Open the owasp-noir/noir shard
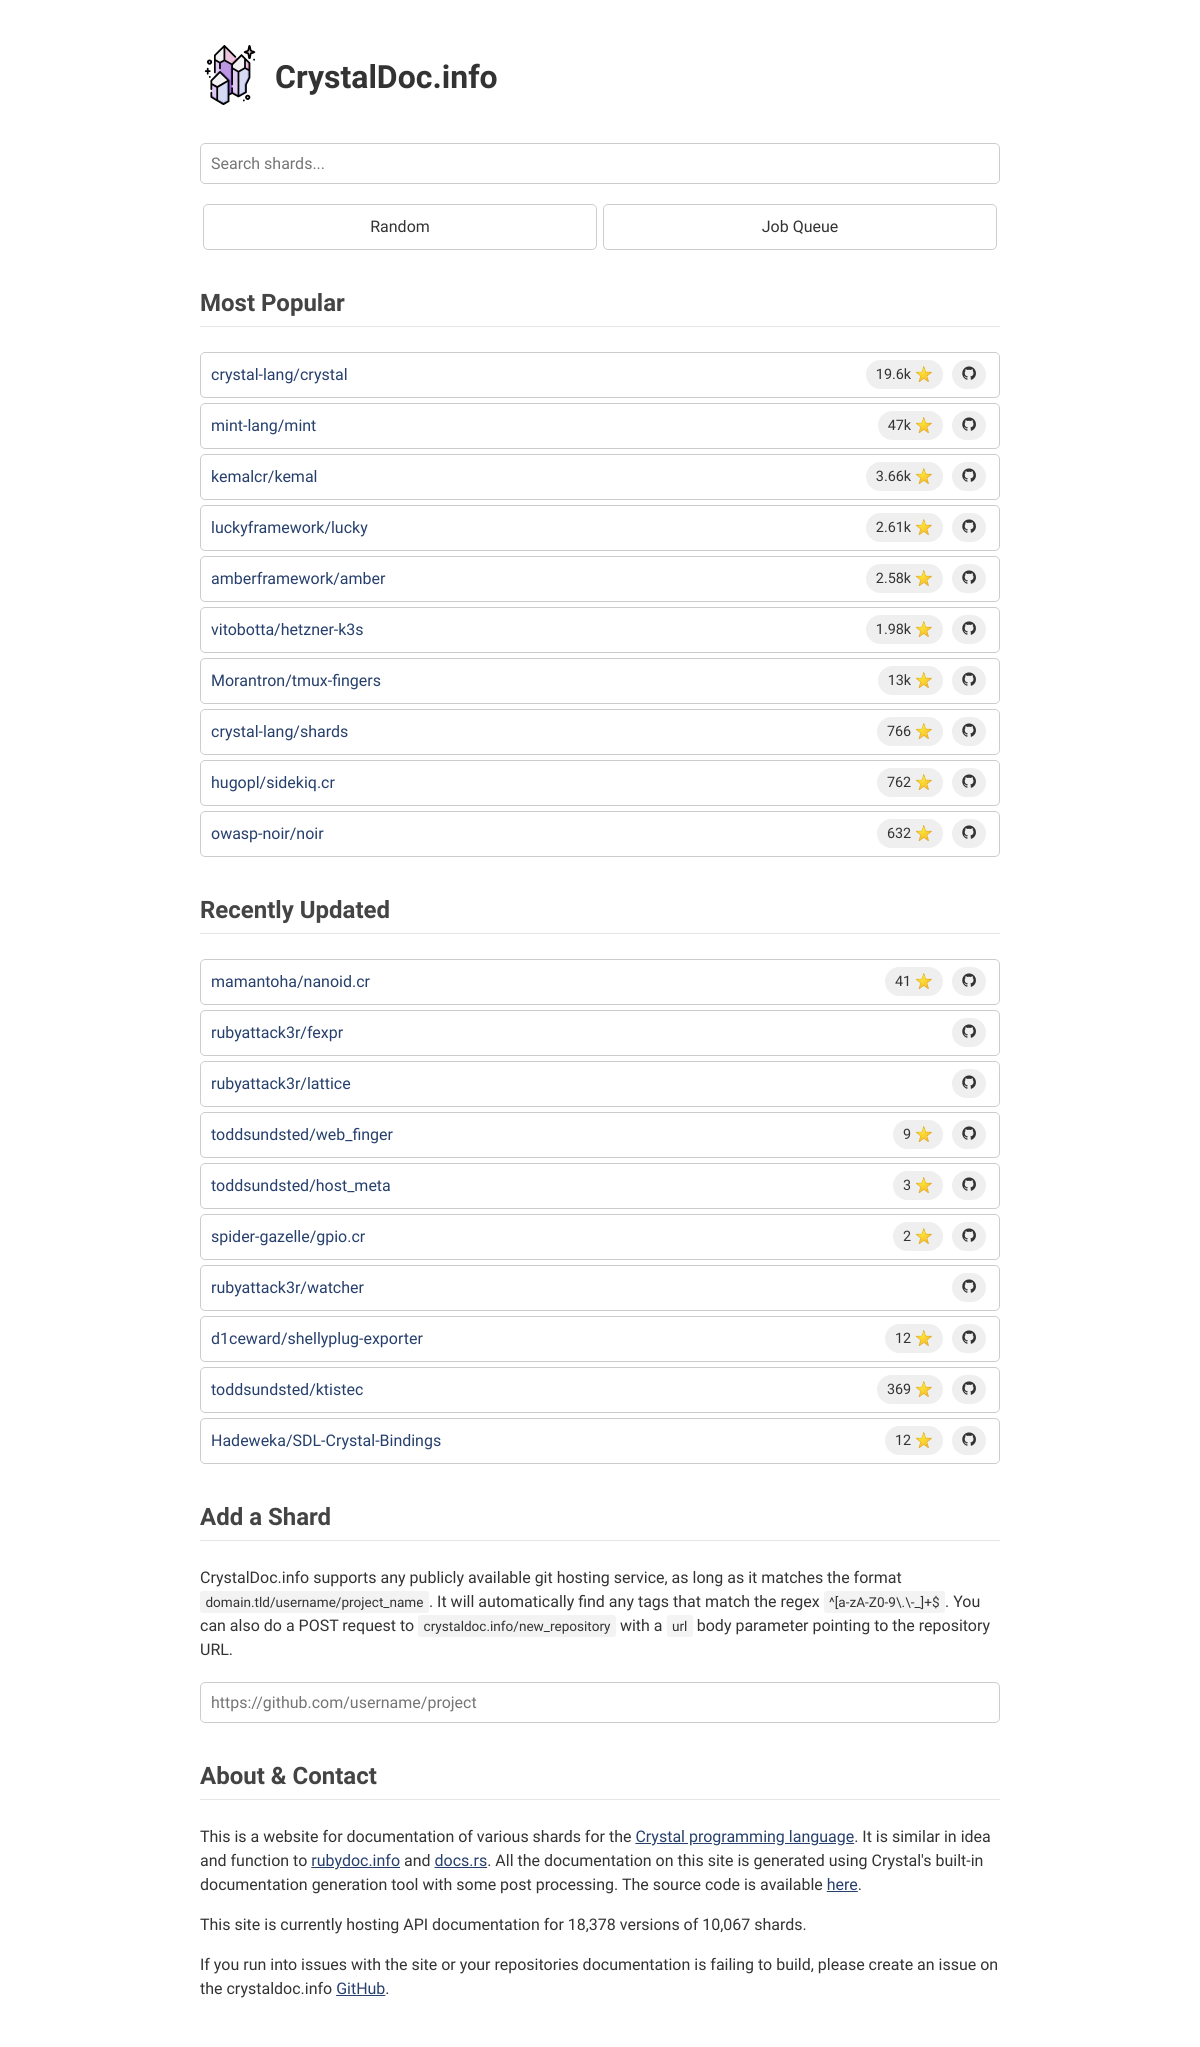Viewport: 1200px width, 2047px height. pos(267,834)
